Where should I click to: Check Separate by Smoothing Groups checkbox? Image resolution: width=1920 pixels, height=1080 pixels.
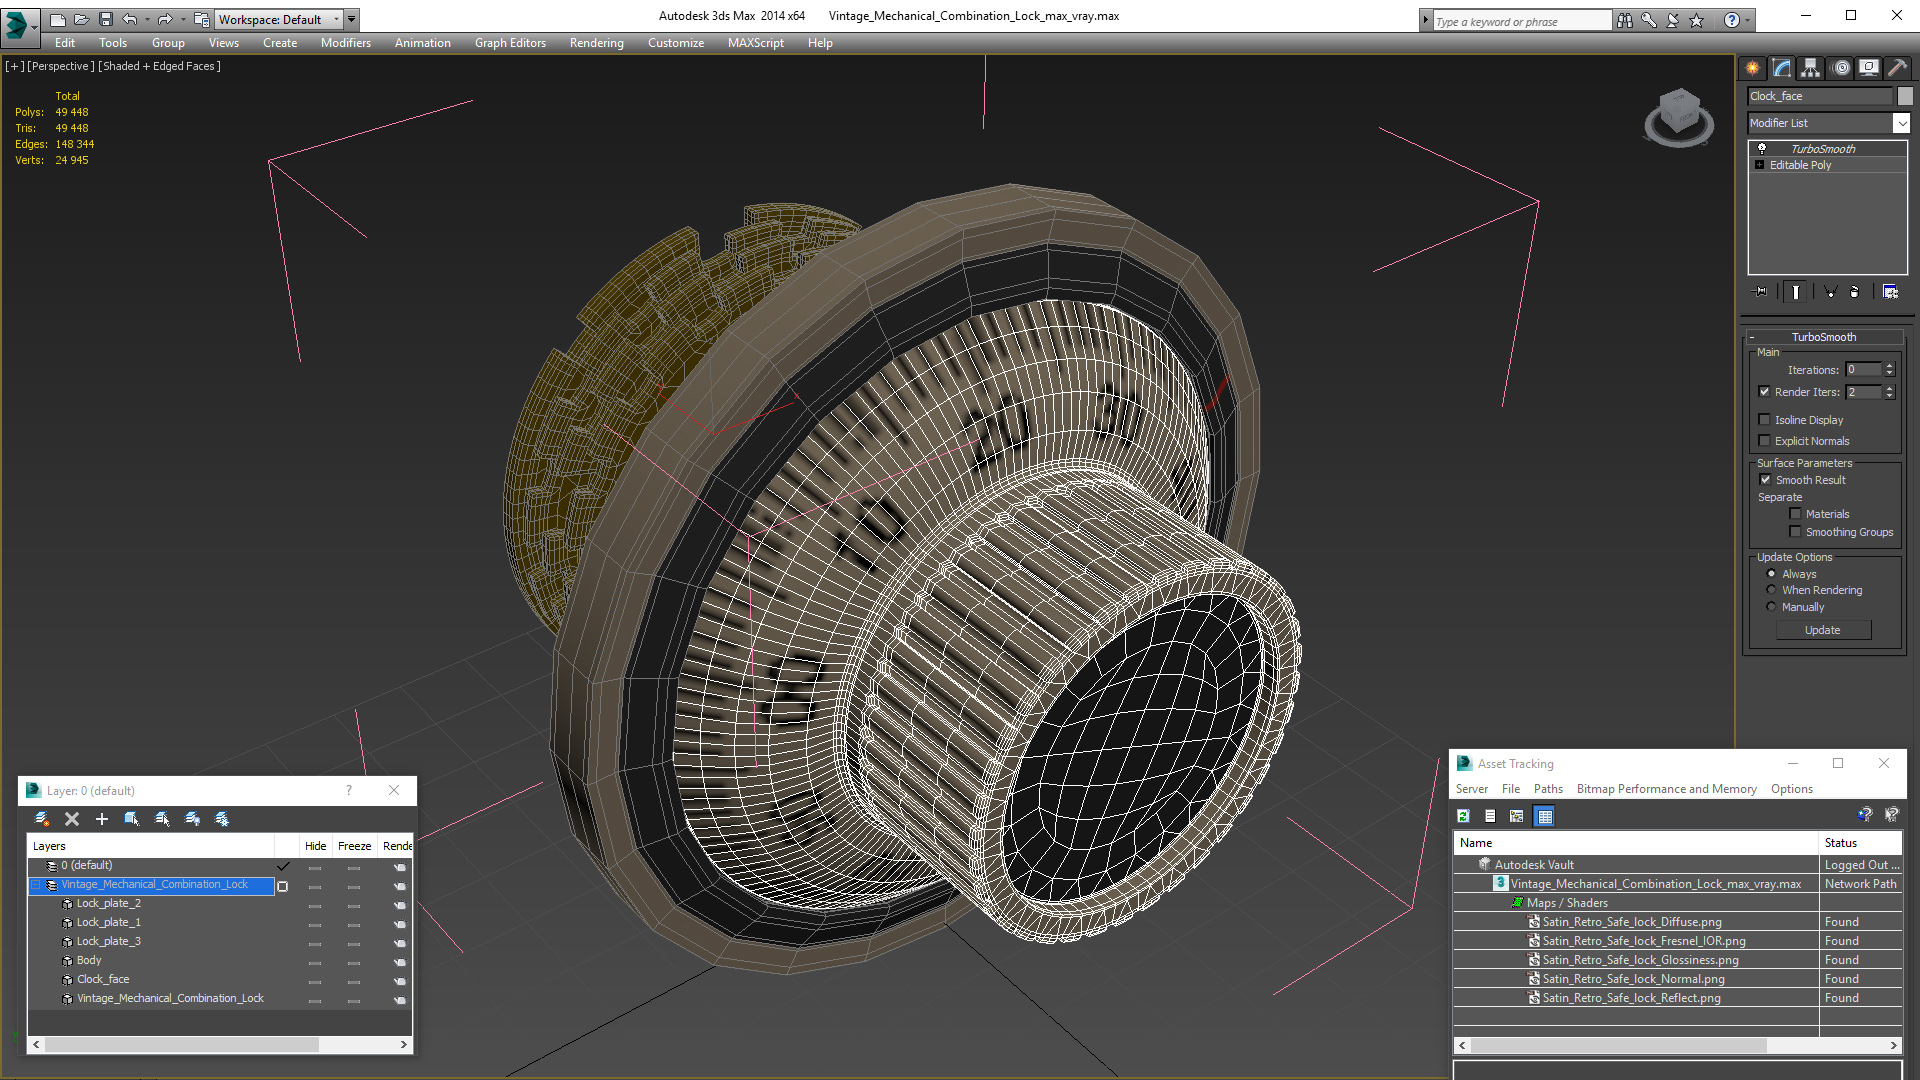[x=1795, y=532]
